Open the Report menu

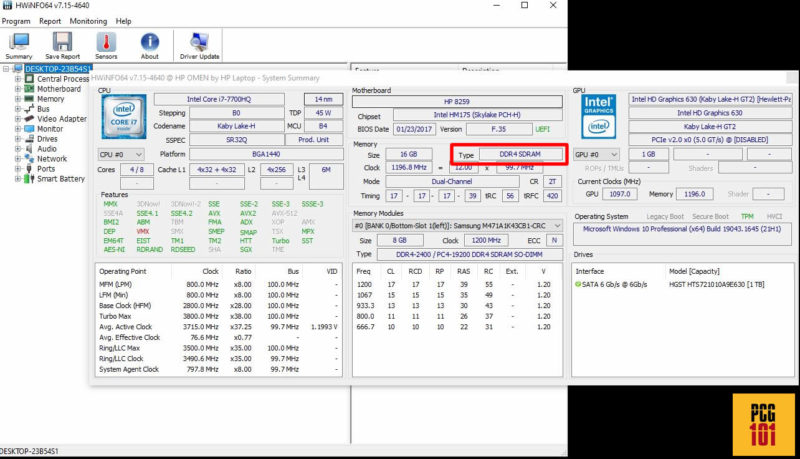coord(50,21)
